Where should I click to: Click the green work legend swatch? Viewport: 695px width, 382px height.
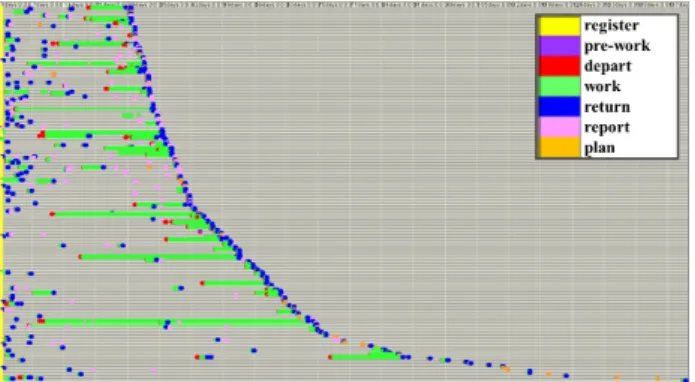point(559,86)
